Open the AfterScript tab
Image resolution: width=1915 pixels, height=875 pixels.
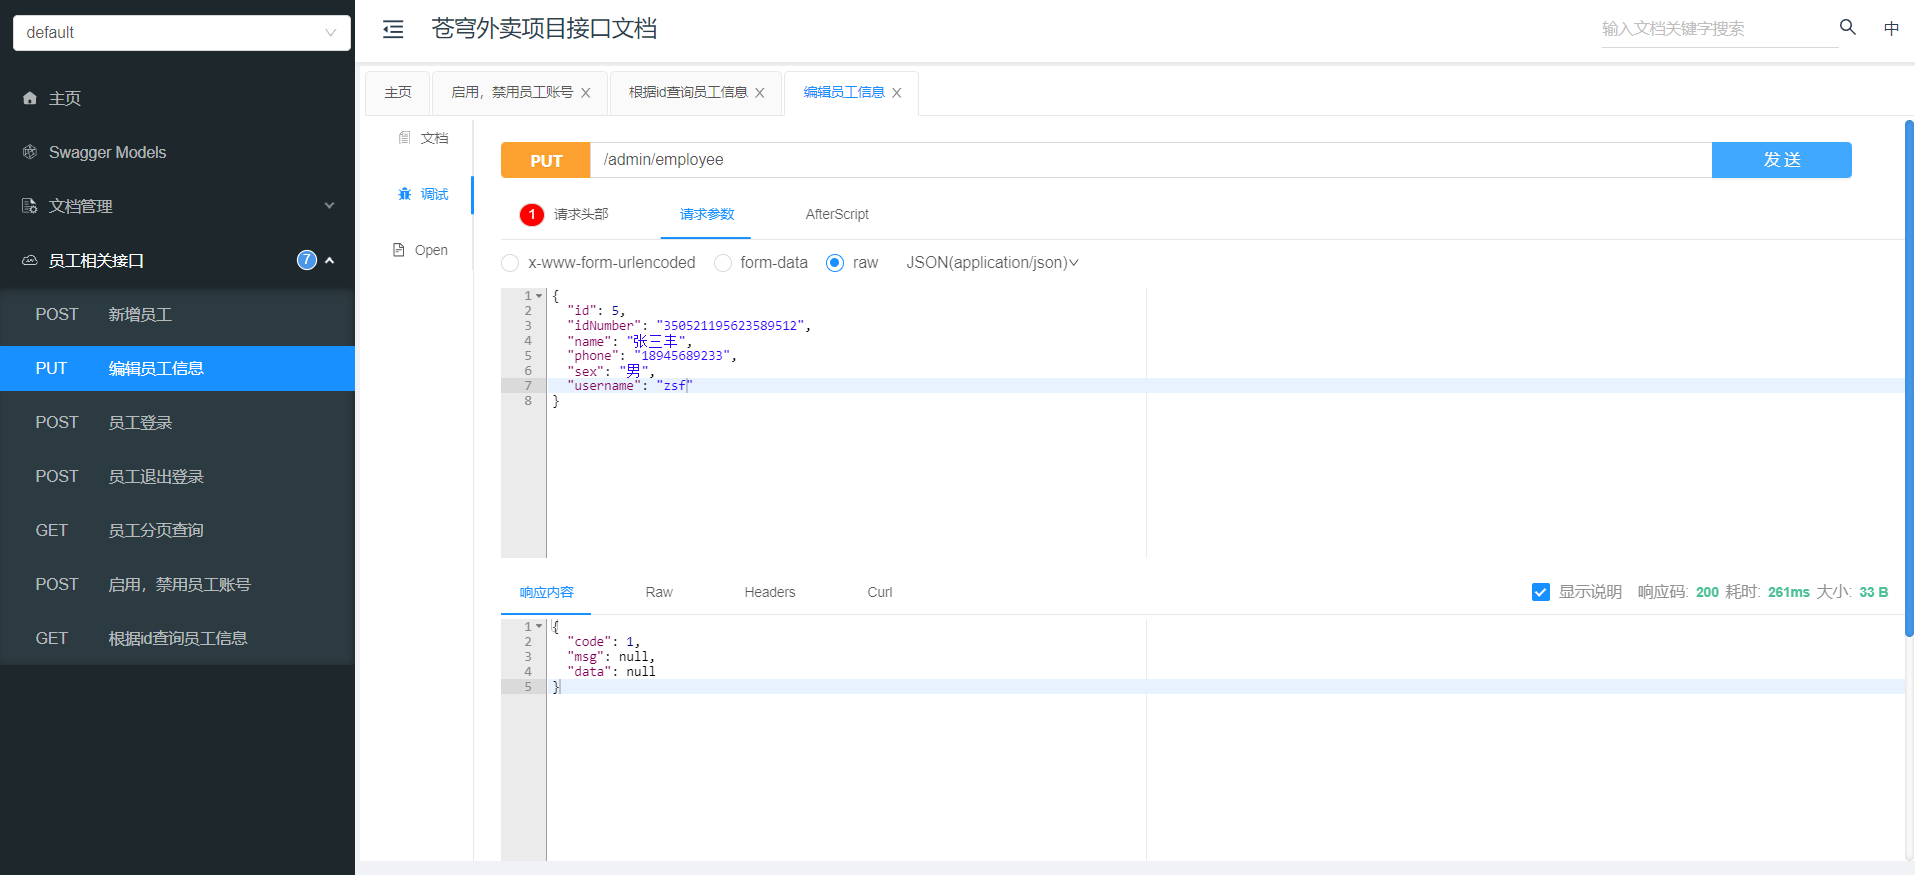(x=837, y=214)
